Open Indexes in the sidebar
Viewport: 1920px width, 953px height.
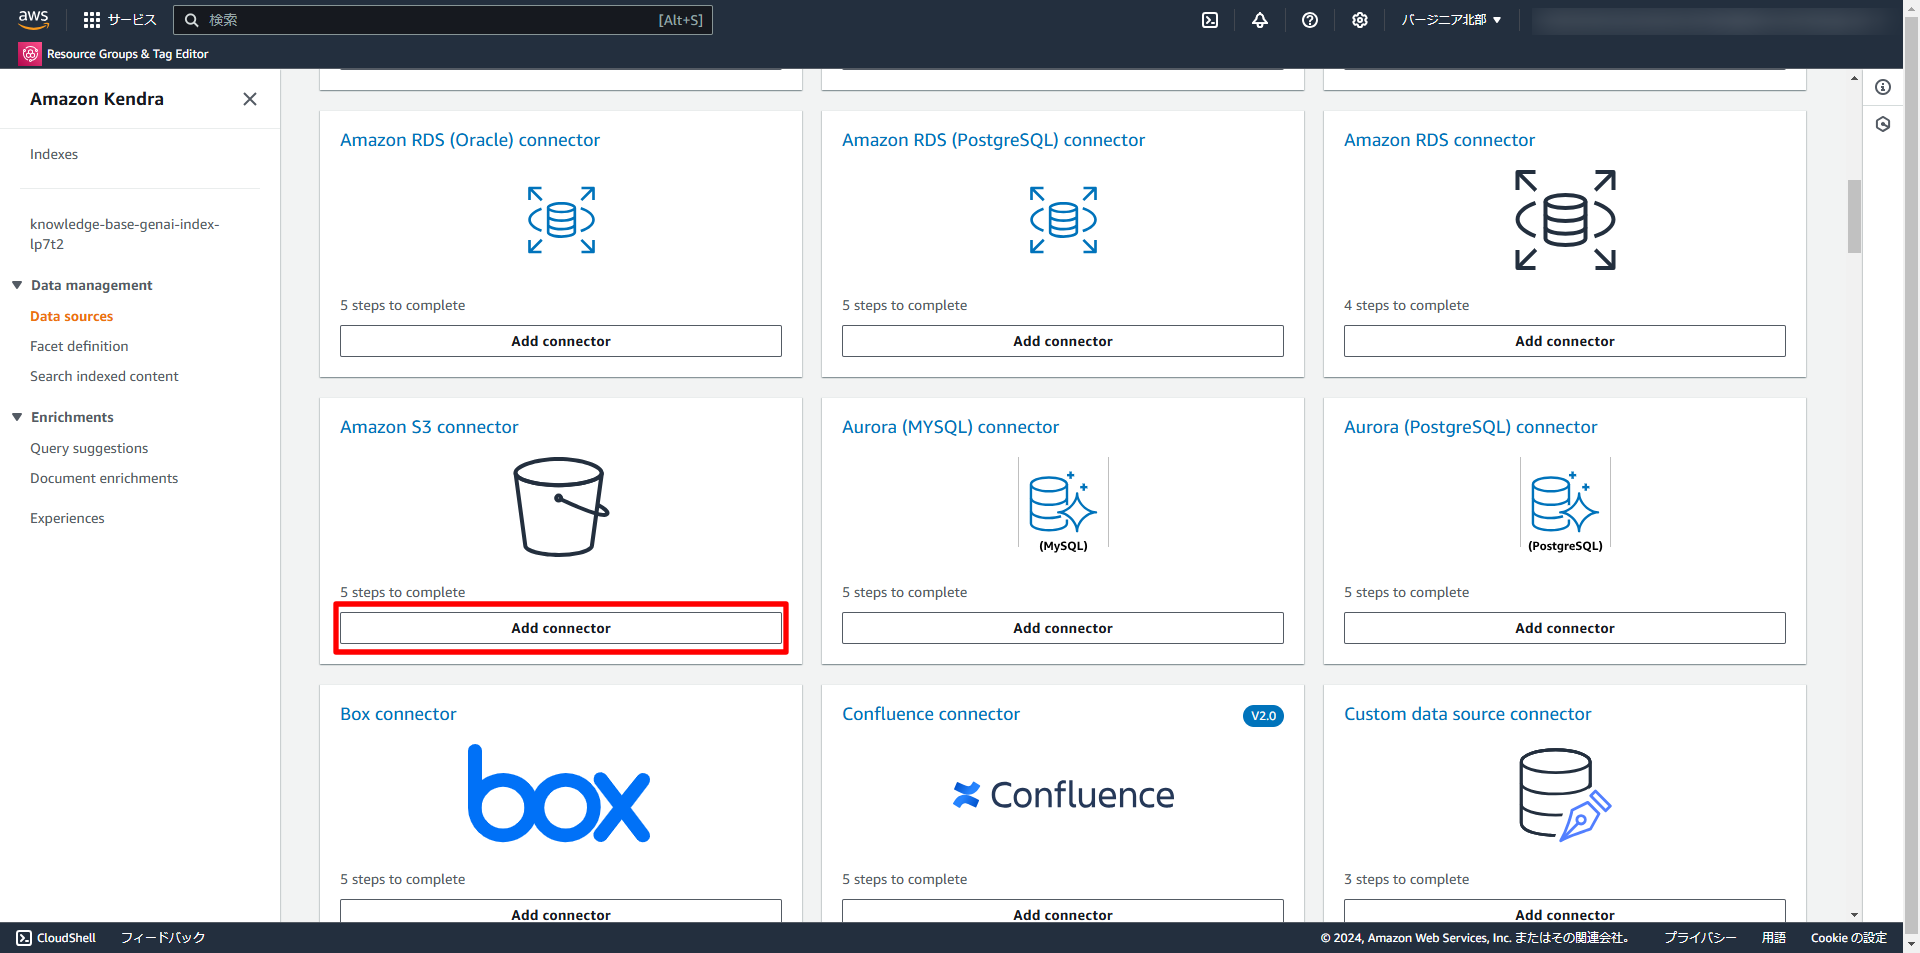tap(54, 154)
